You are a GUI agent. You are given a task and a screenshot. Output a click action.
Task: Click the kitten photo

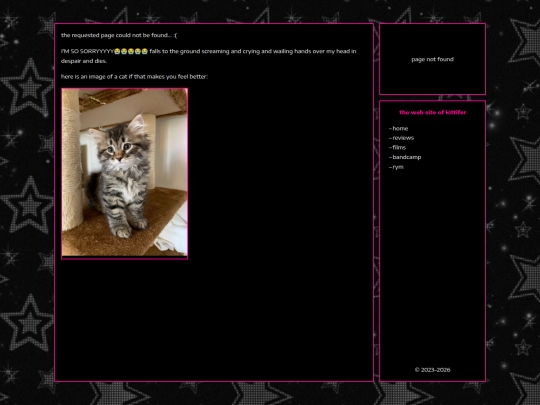[x=125, y=173]
